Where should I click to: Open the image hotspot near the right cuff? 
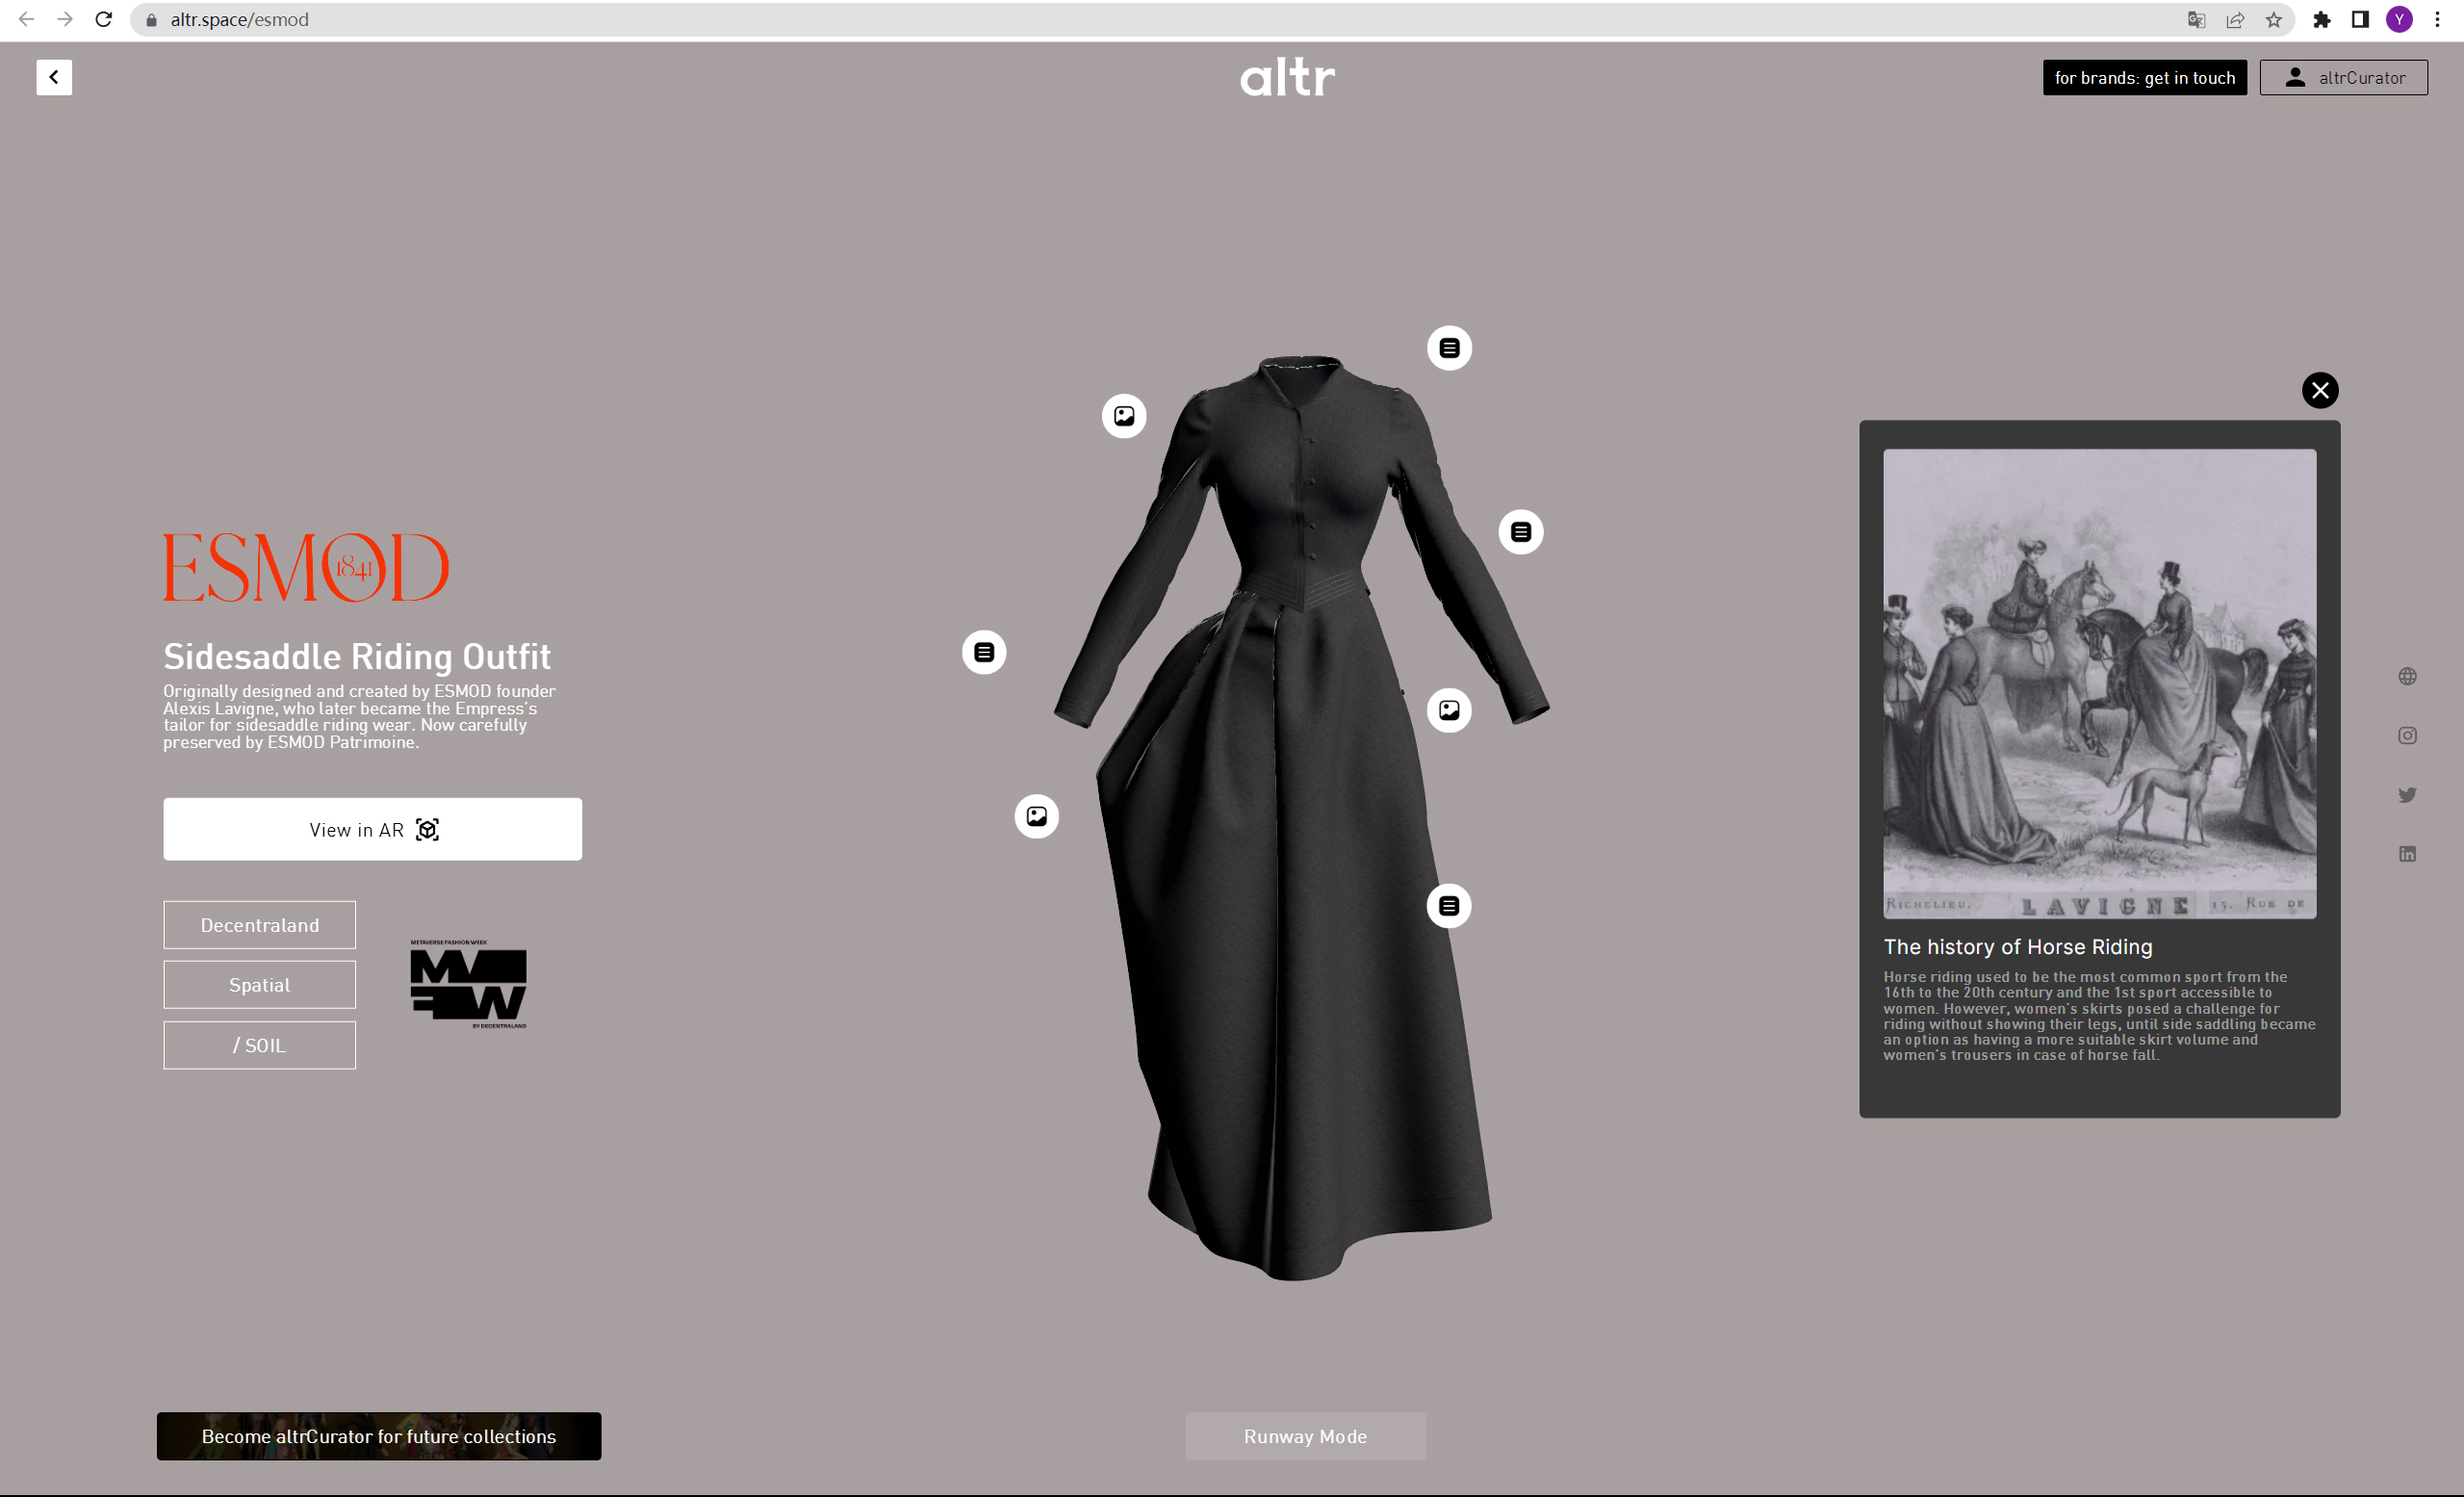[x=1449, y=710]
